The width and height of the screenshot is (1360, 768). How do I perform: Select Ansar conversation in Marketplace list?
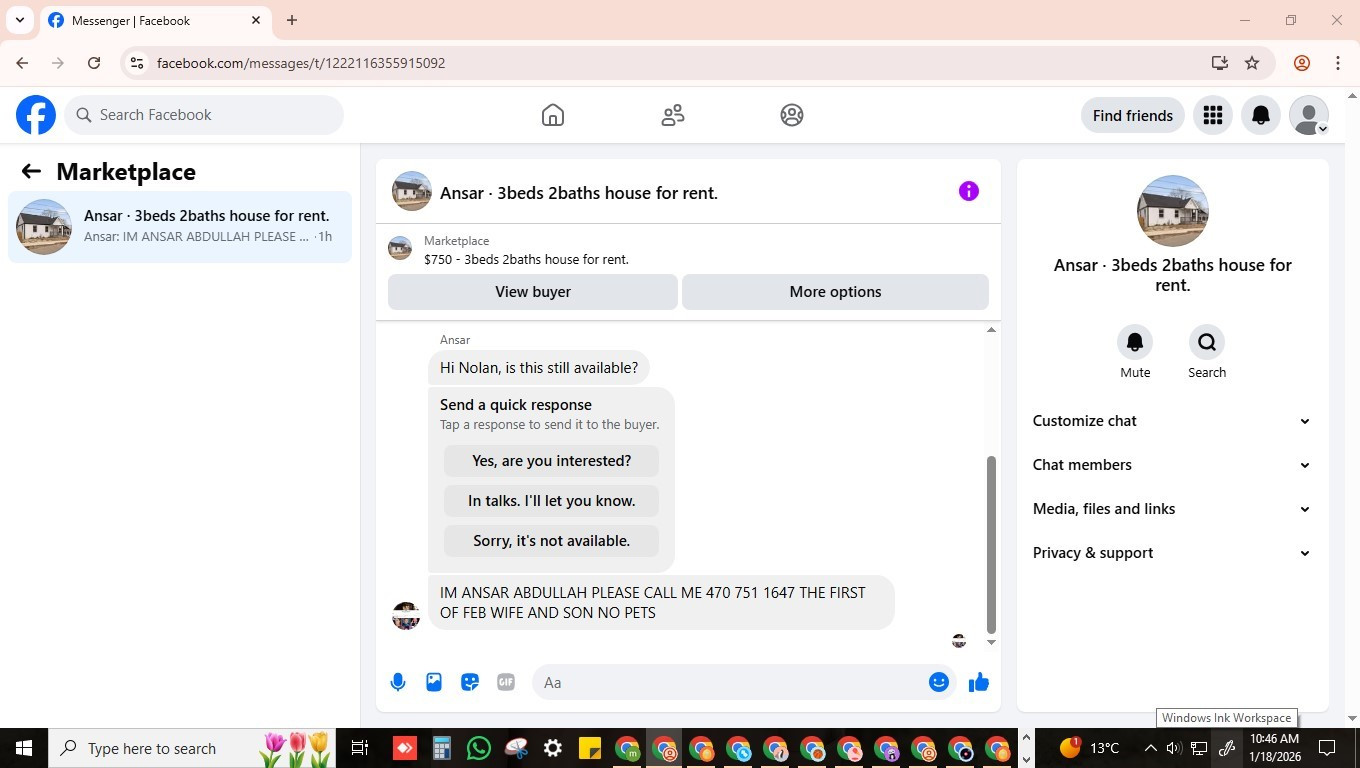(x=180, y=227)
